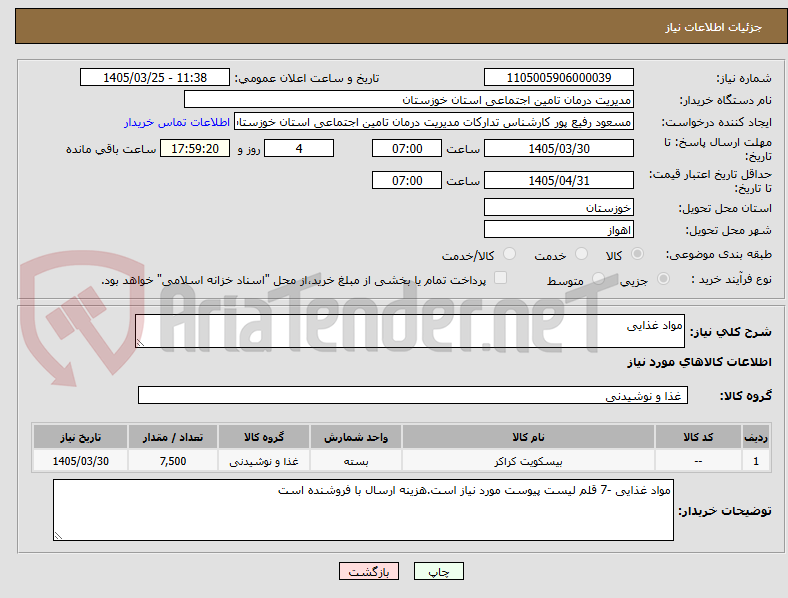
Task: Click the price validity time 07:00 field
Action: point(407,180)
